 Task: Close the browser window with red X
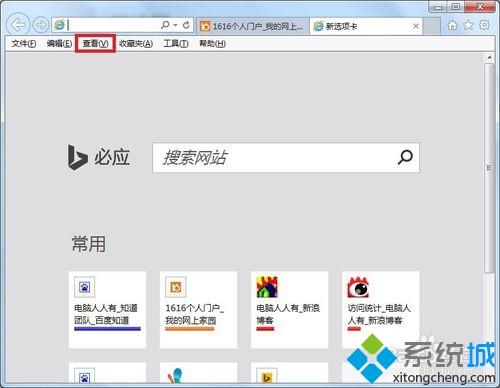[x=480, y=7]
